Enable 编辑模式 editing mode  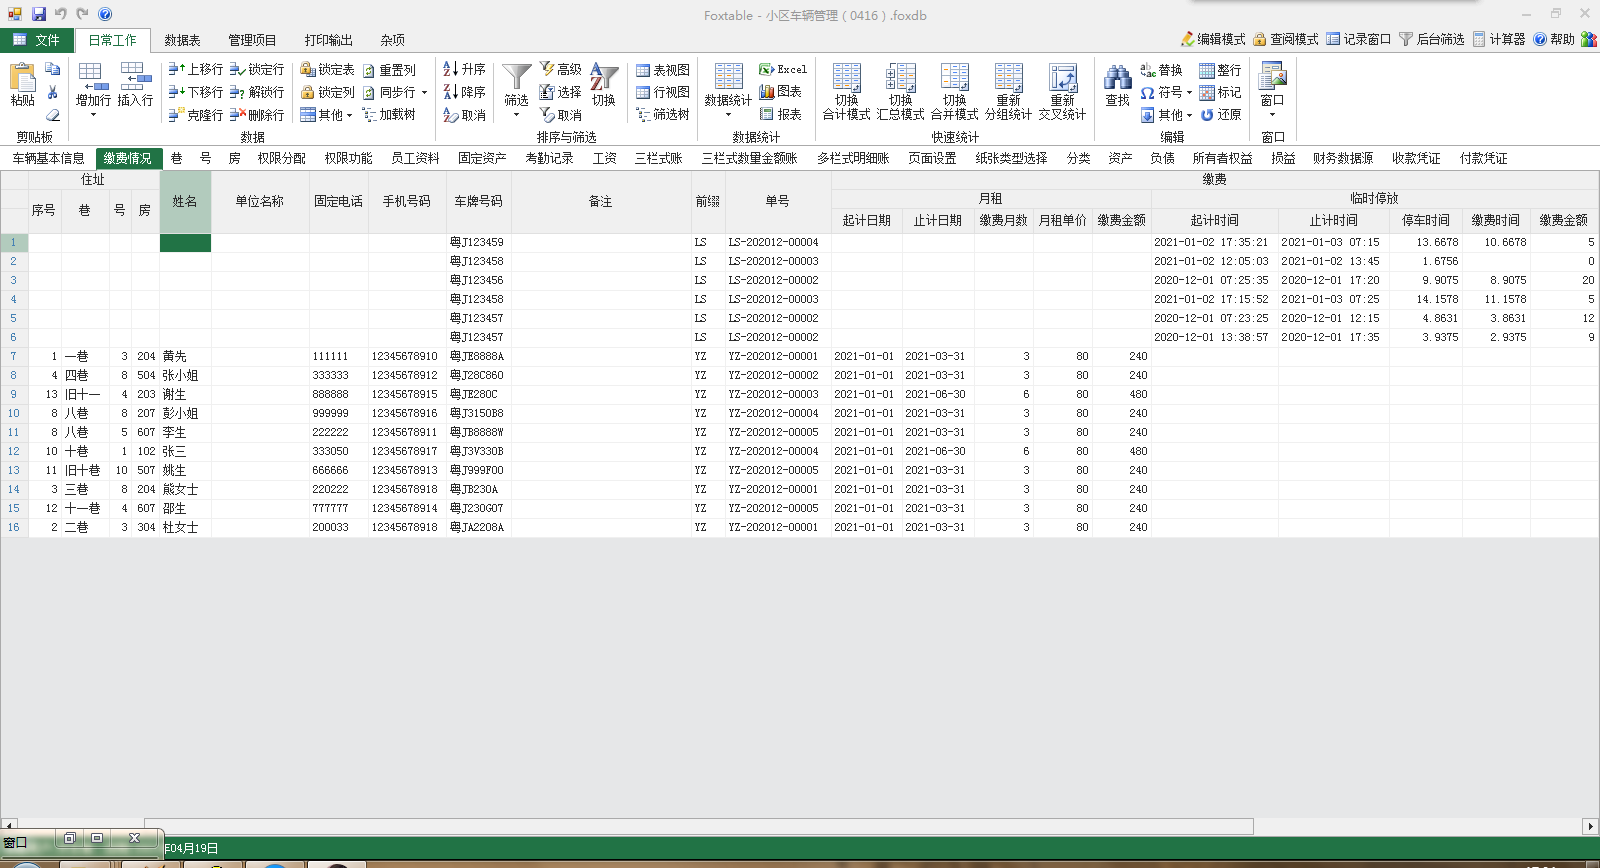coord(1212,39)
